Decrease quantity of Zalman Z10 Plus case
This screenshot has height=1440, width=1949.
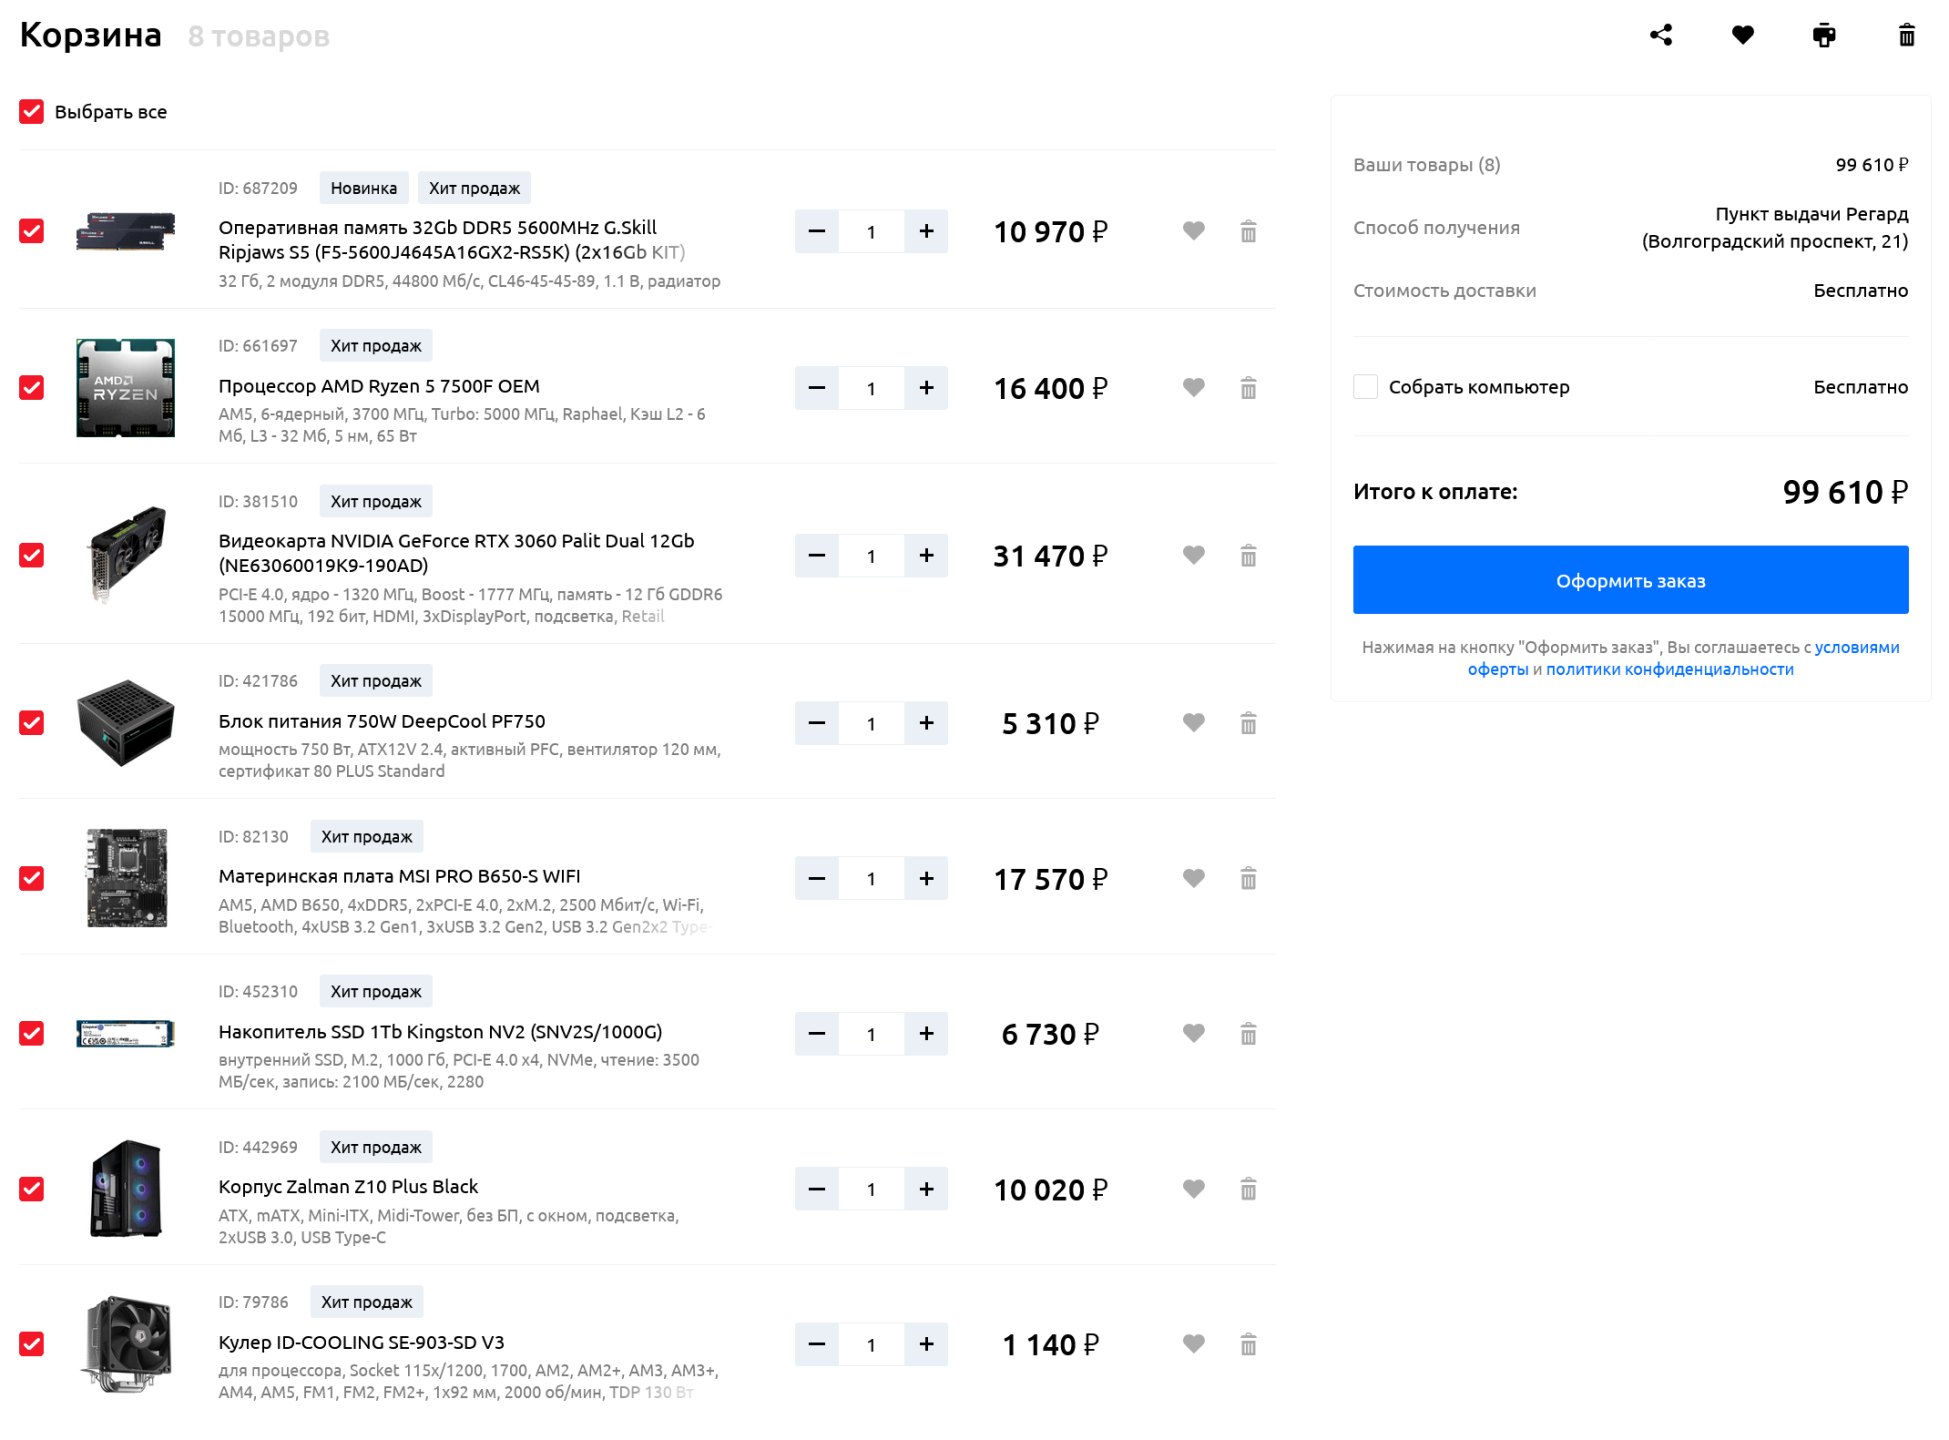point(817,1190)
